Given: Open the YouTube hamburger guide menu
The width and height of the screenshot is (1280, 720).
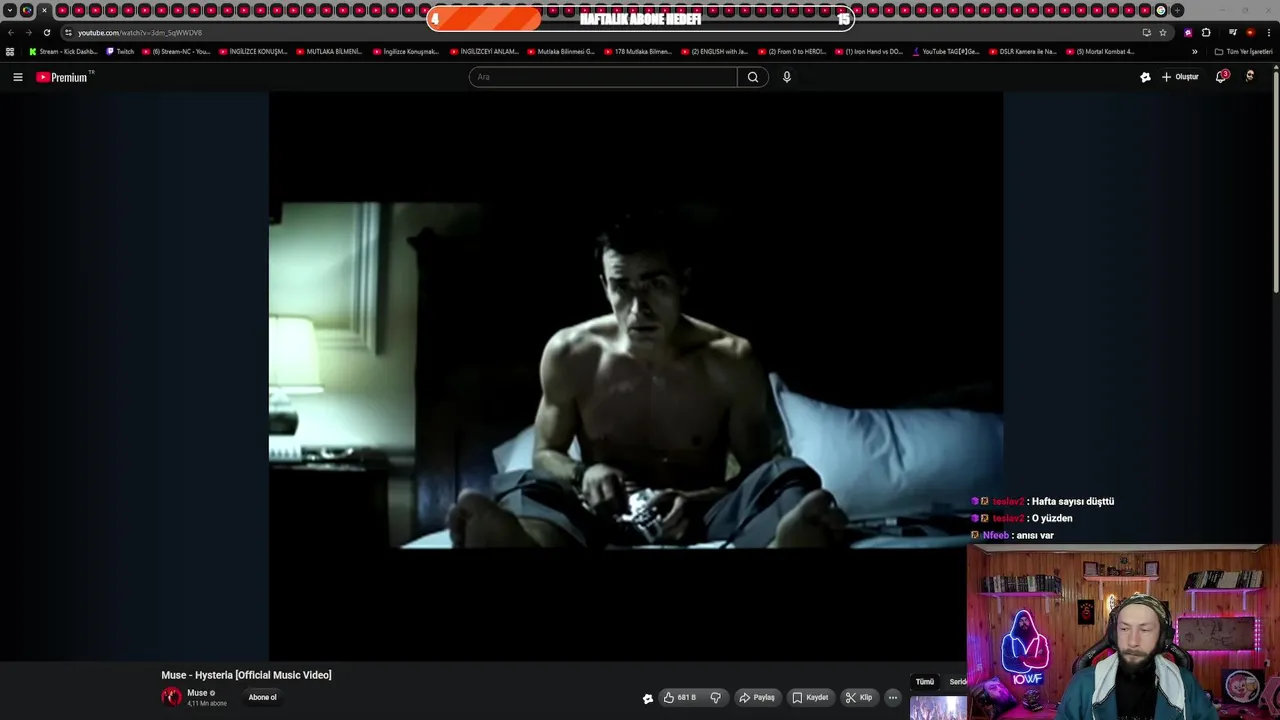Looking at the screenshot, I should click(x=17, y=77).
